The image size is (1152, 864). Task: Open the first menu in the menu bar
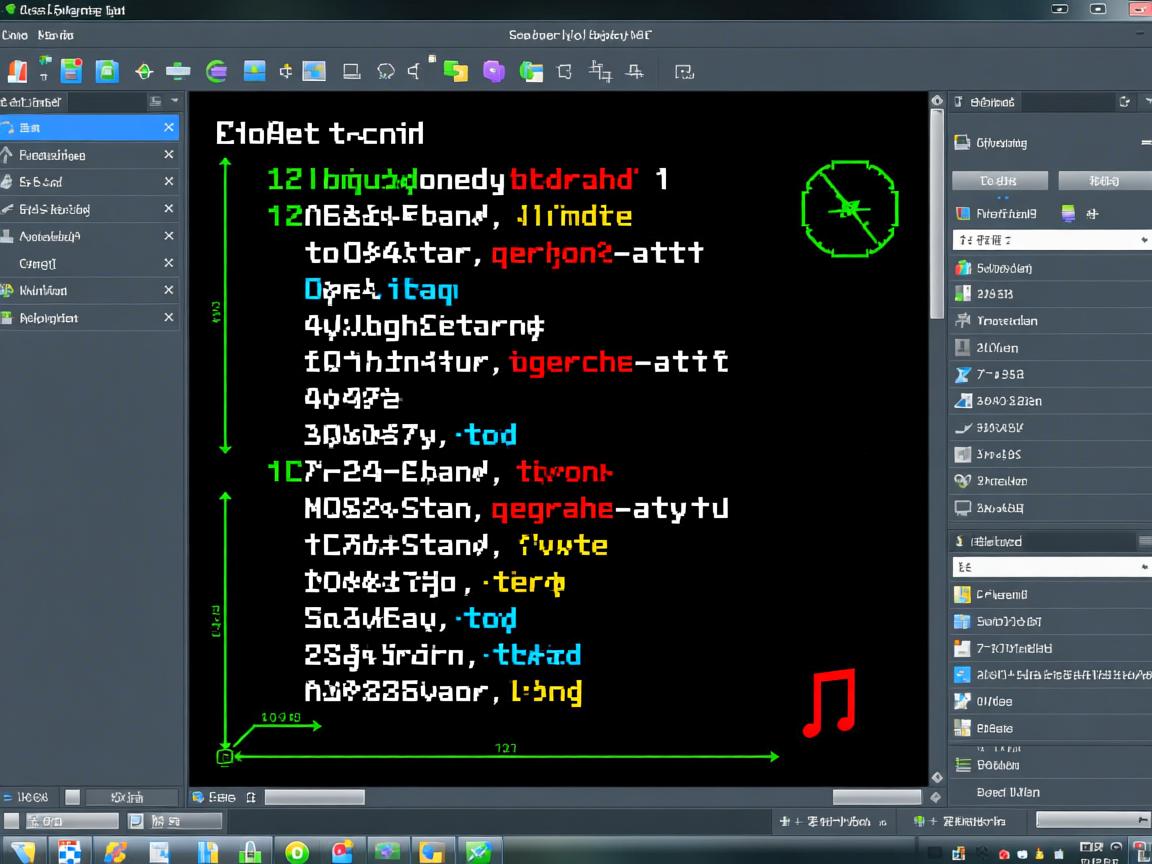point(14,35)
